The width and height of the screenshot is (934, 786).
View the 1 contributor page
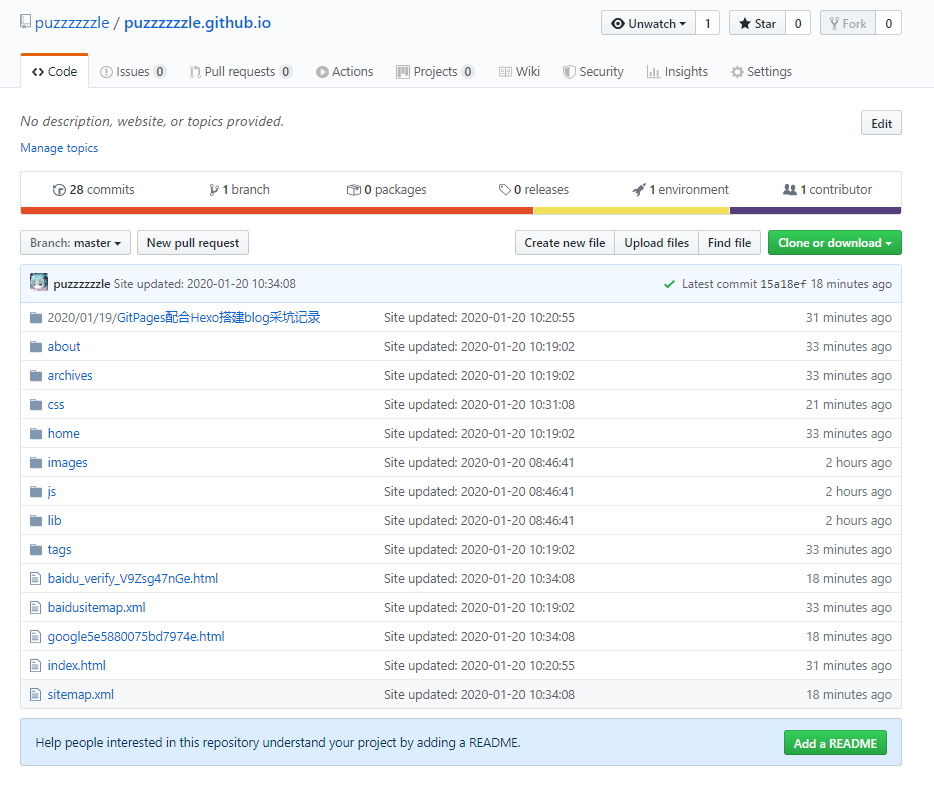[x=827, y=190]
